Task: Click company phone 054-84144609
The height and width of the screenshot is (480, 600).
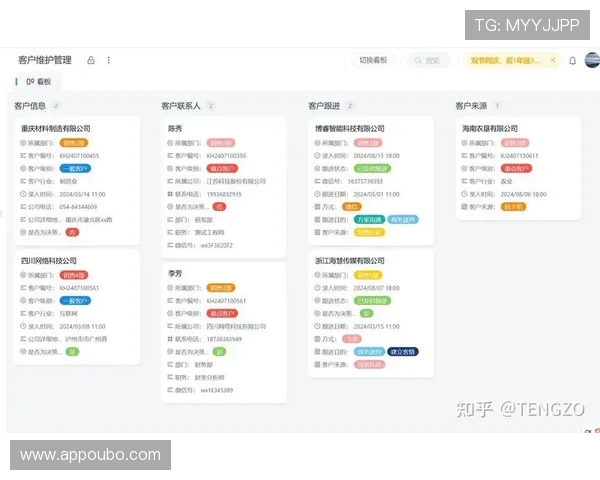Action: coord(78,207)
